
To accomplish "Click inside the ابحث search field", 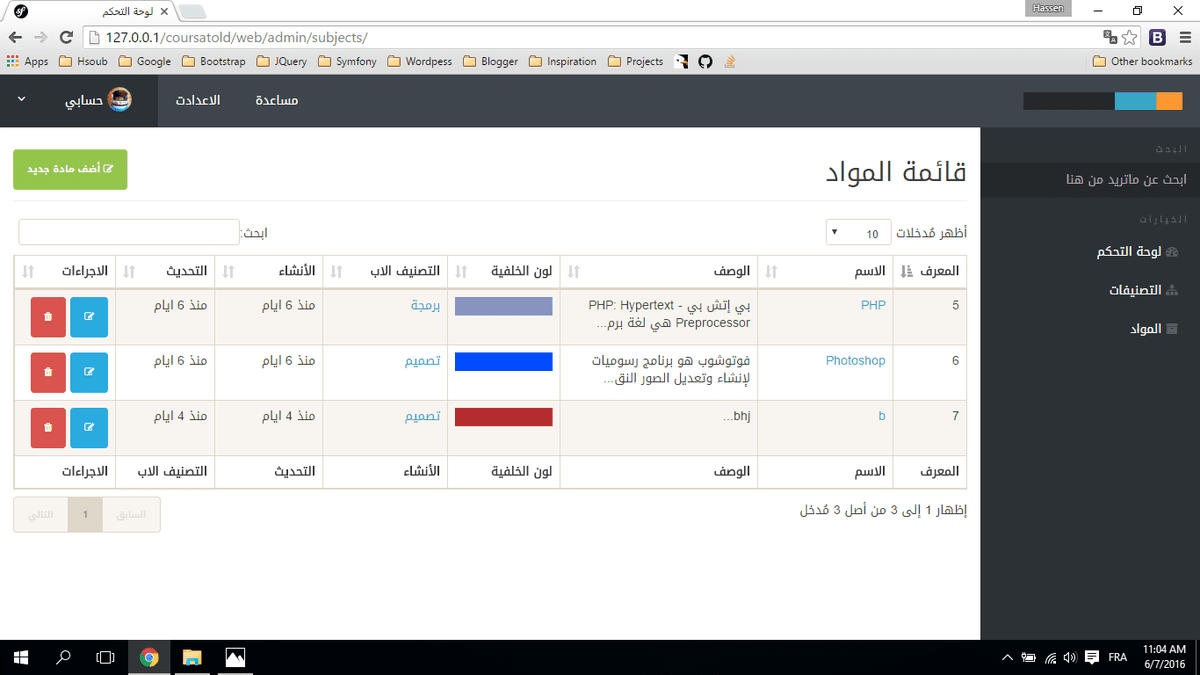I will 128,232.
